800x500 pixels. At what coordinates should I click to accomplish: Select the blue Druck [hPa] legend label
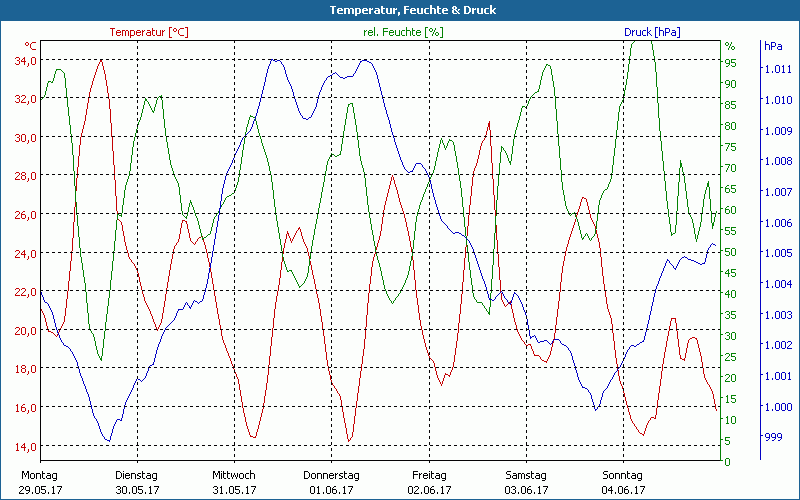pos(652,32)
